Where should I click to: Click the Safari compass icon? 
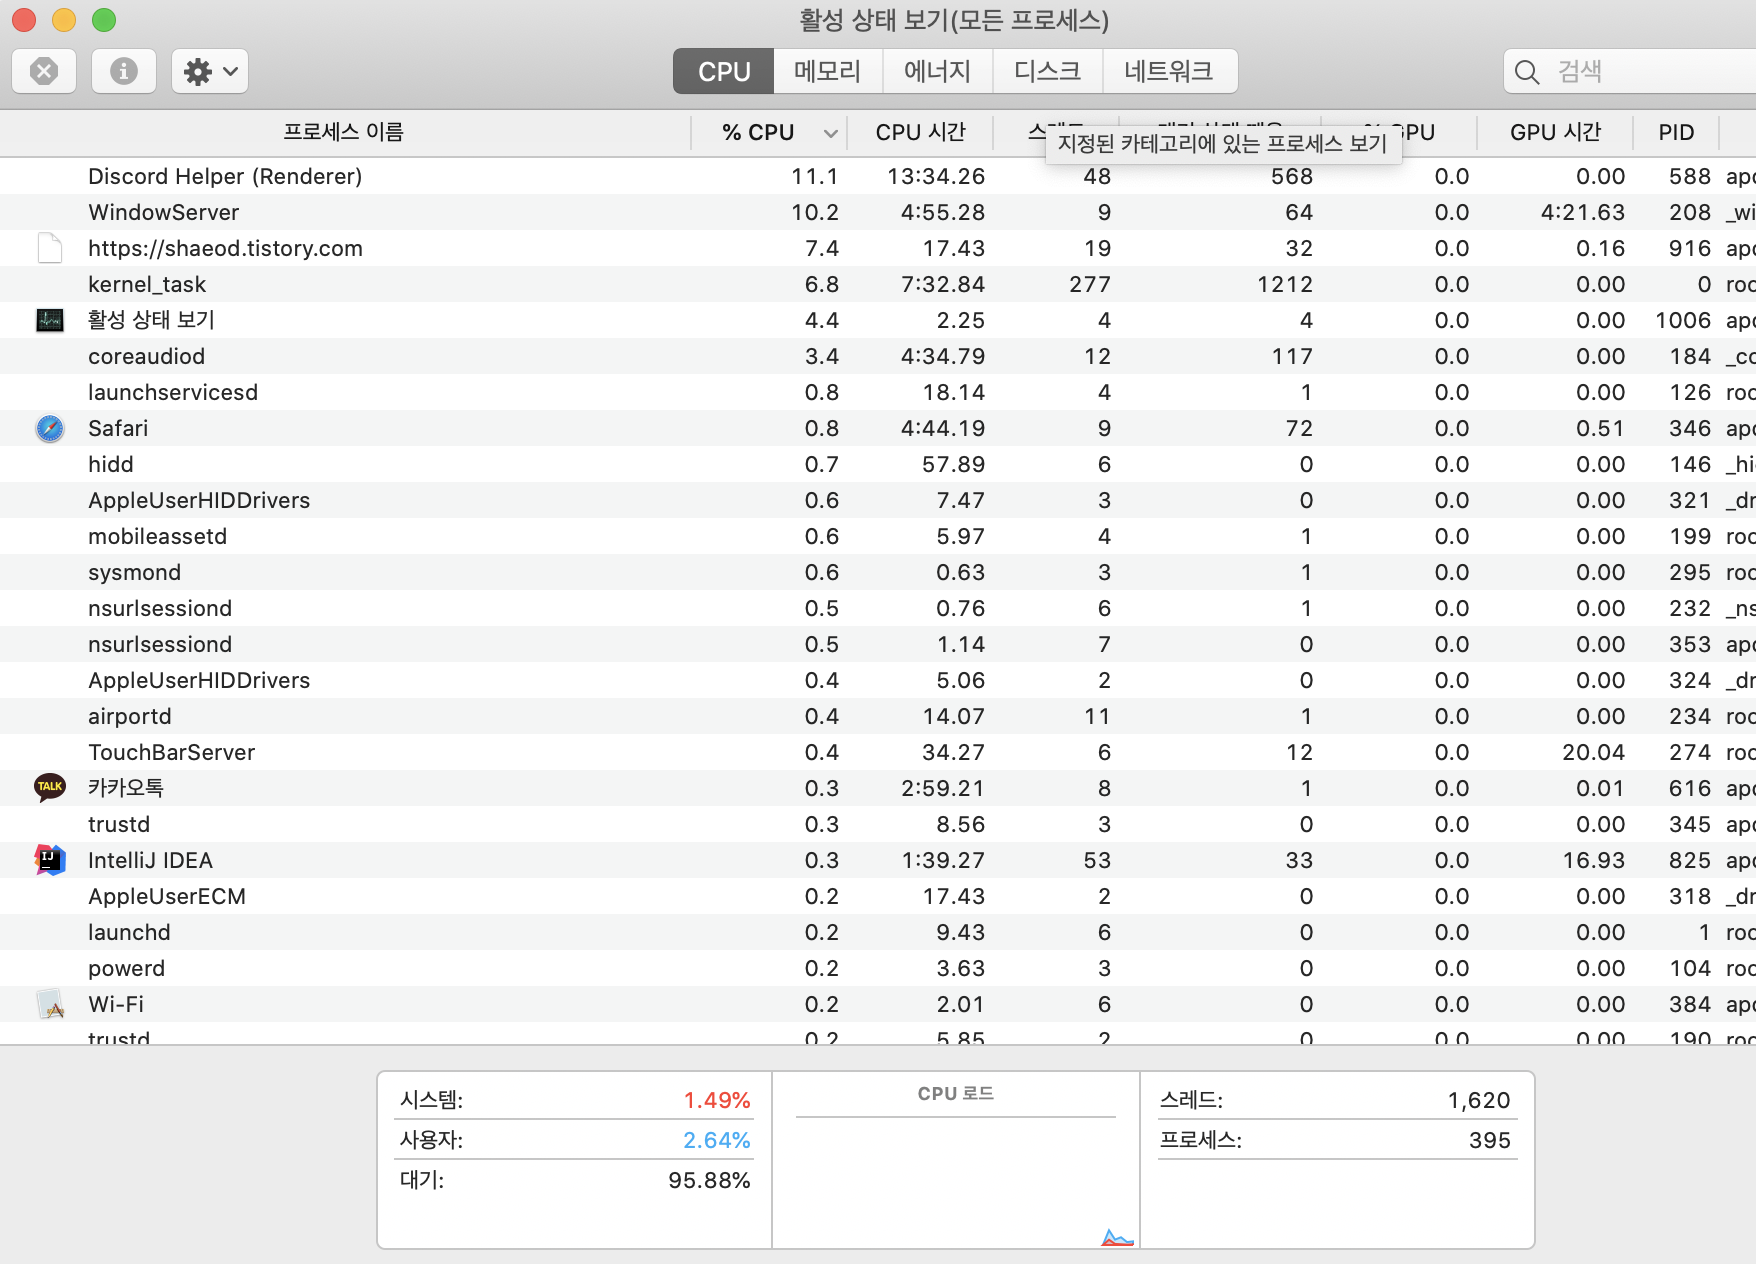[50, 428]
